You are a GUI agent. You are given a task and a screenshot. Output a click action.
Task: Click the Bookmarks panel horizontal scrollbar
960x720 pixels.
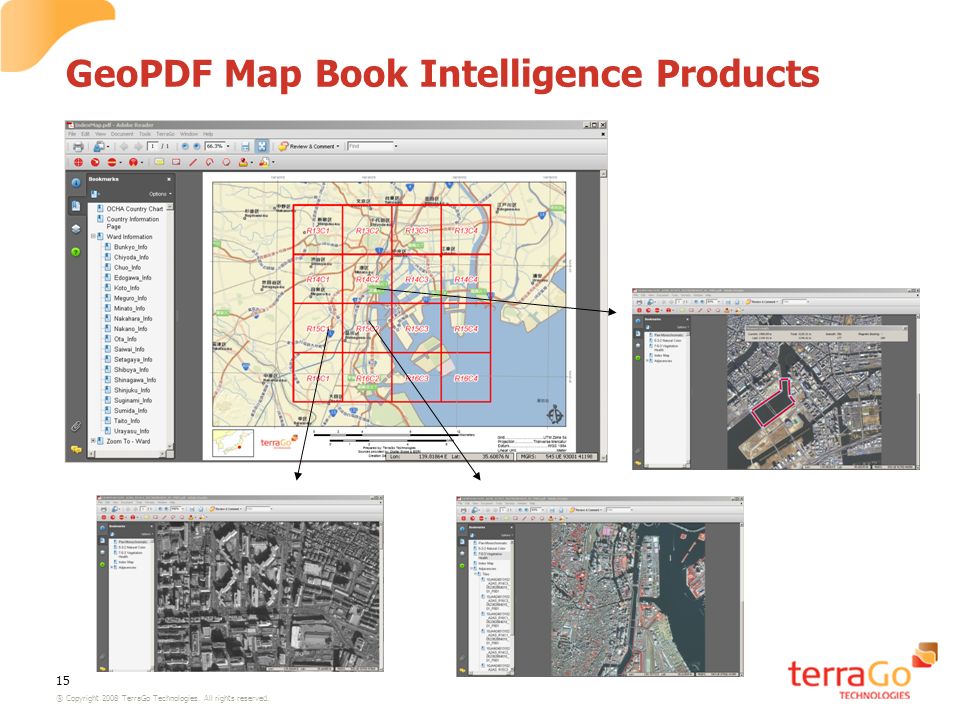(127, 455)
